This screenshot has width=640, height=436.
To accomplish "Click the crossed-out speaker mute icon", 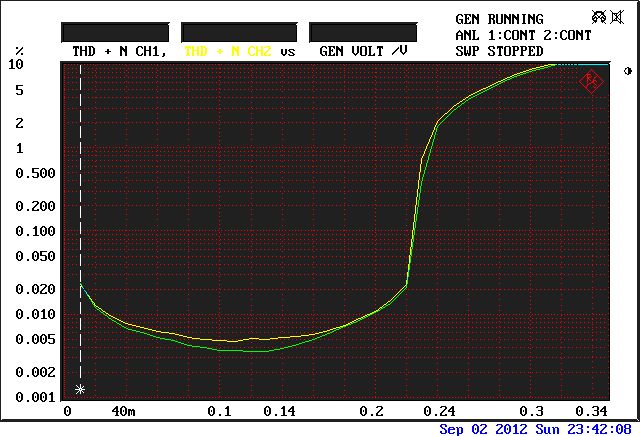I will [617, 17].
